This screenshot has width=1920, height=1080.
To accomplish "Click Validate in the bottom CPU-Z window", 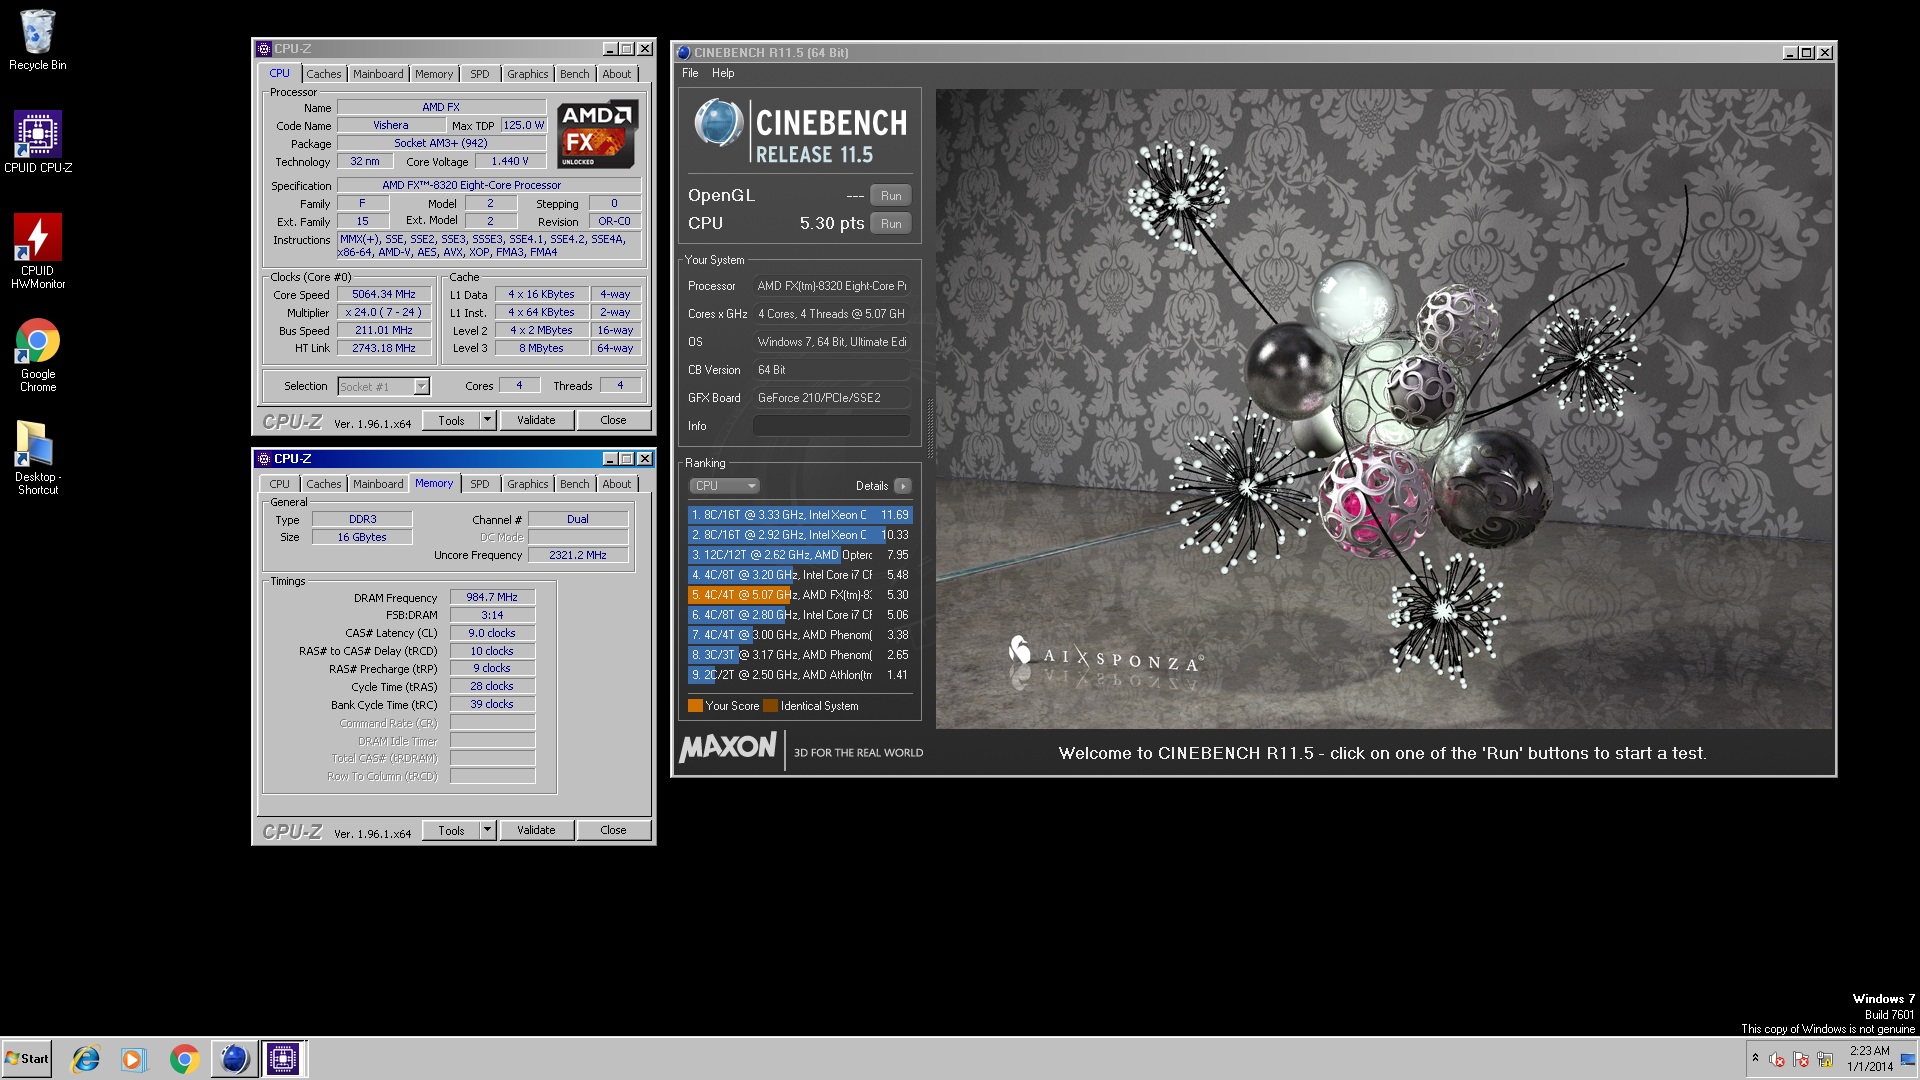I will (x=536, y=831).
